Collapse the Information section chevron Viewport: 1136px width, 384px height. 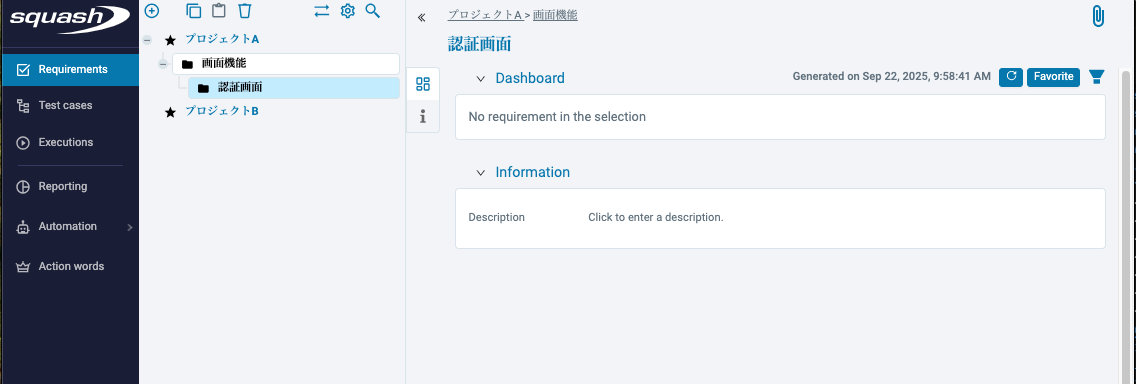(x=480, y=172)
